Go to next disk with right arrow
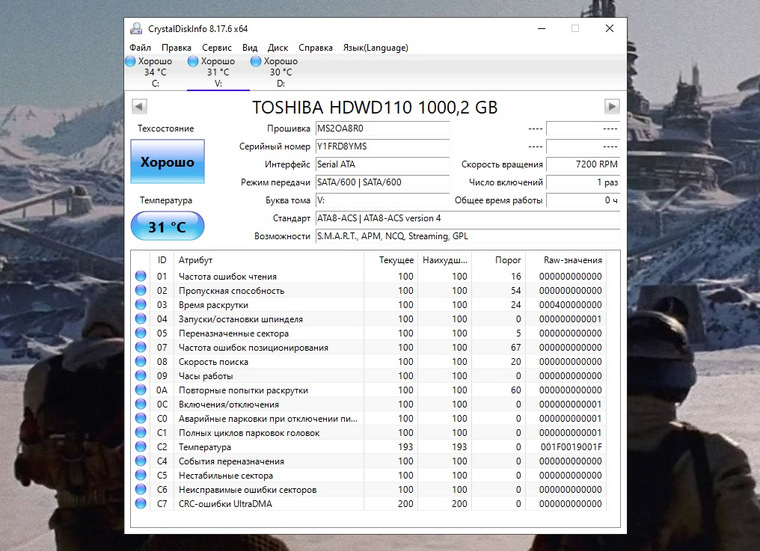Image resolution: width=760 pixels, height=551 pixels. [612, 106]
